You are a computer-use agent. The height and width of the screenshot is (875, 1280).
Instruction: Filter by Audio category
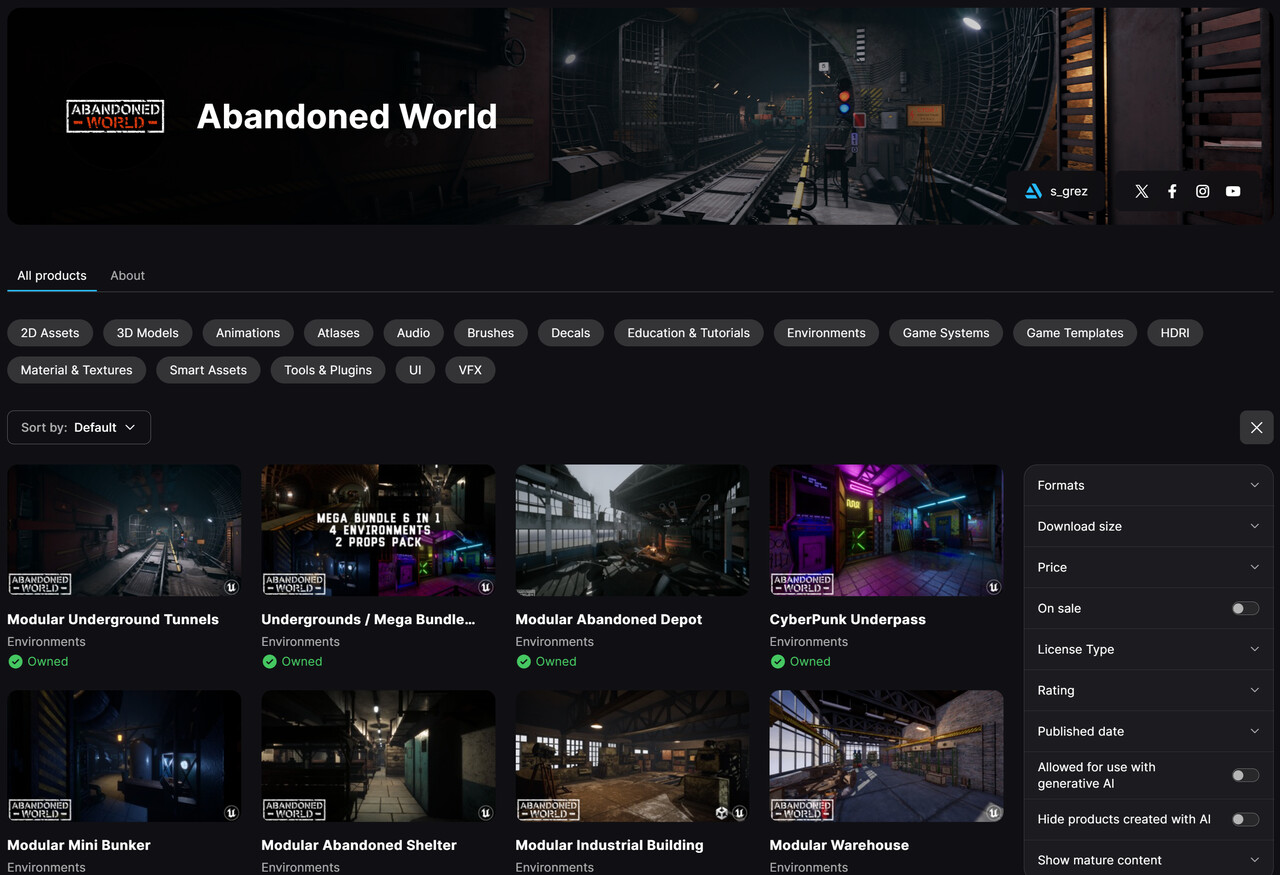413,333
